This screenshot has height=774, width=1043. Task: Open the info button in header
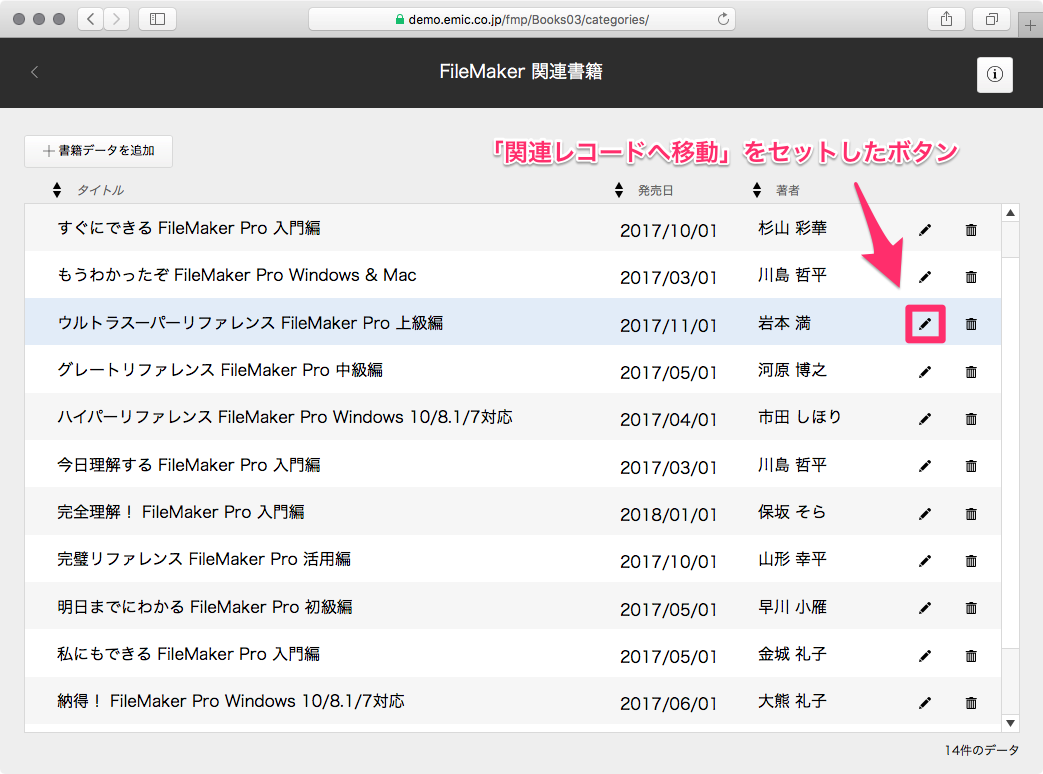click(994, 74)
